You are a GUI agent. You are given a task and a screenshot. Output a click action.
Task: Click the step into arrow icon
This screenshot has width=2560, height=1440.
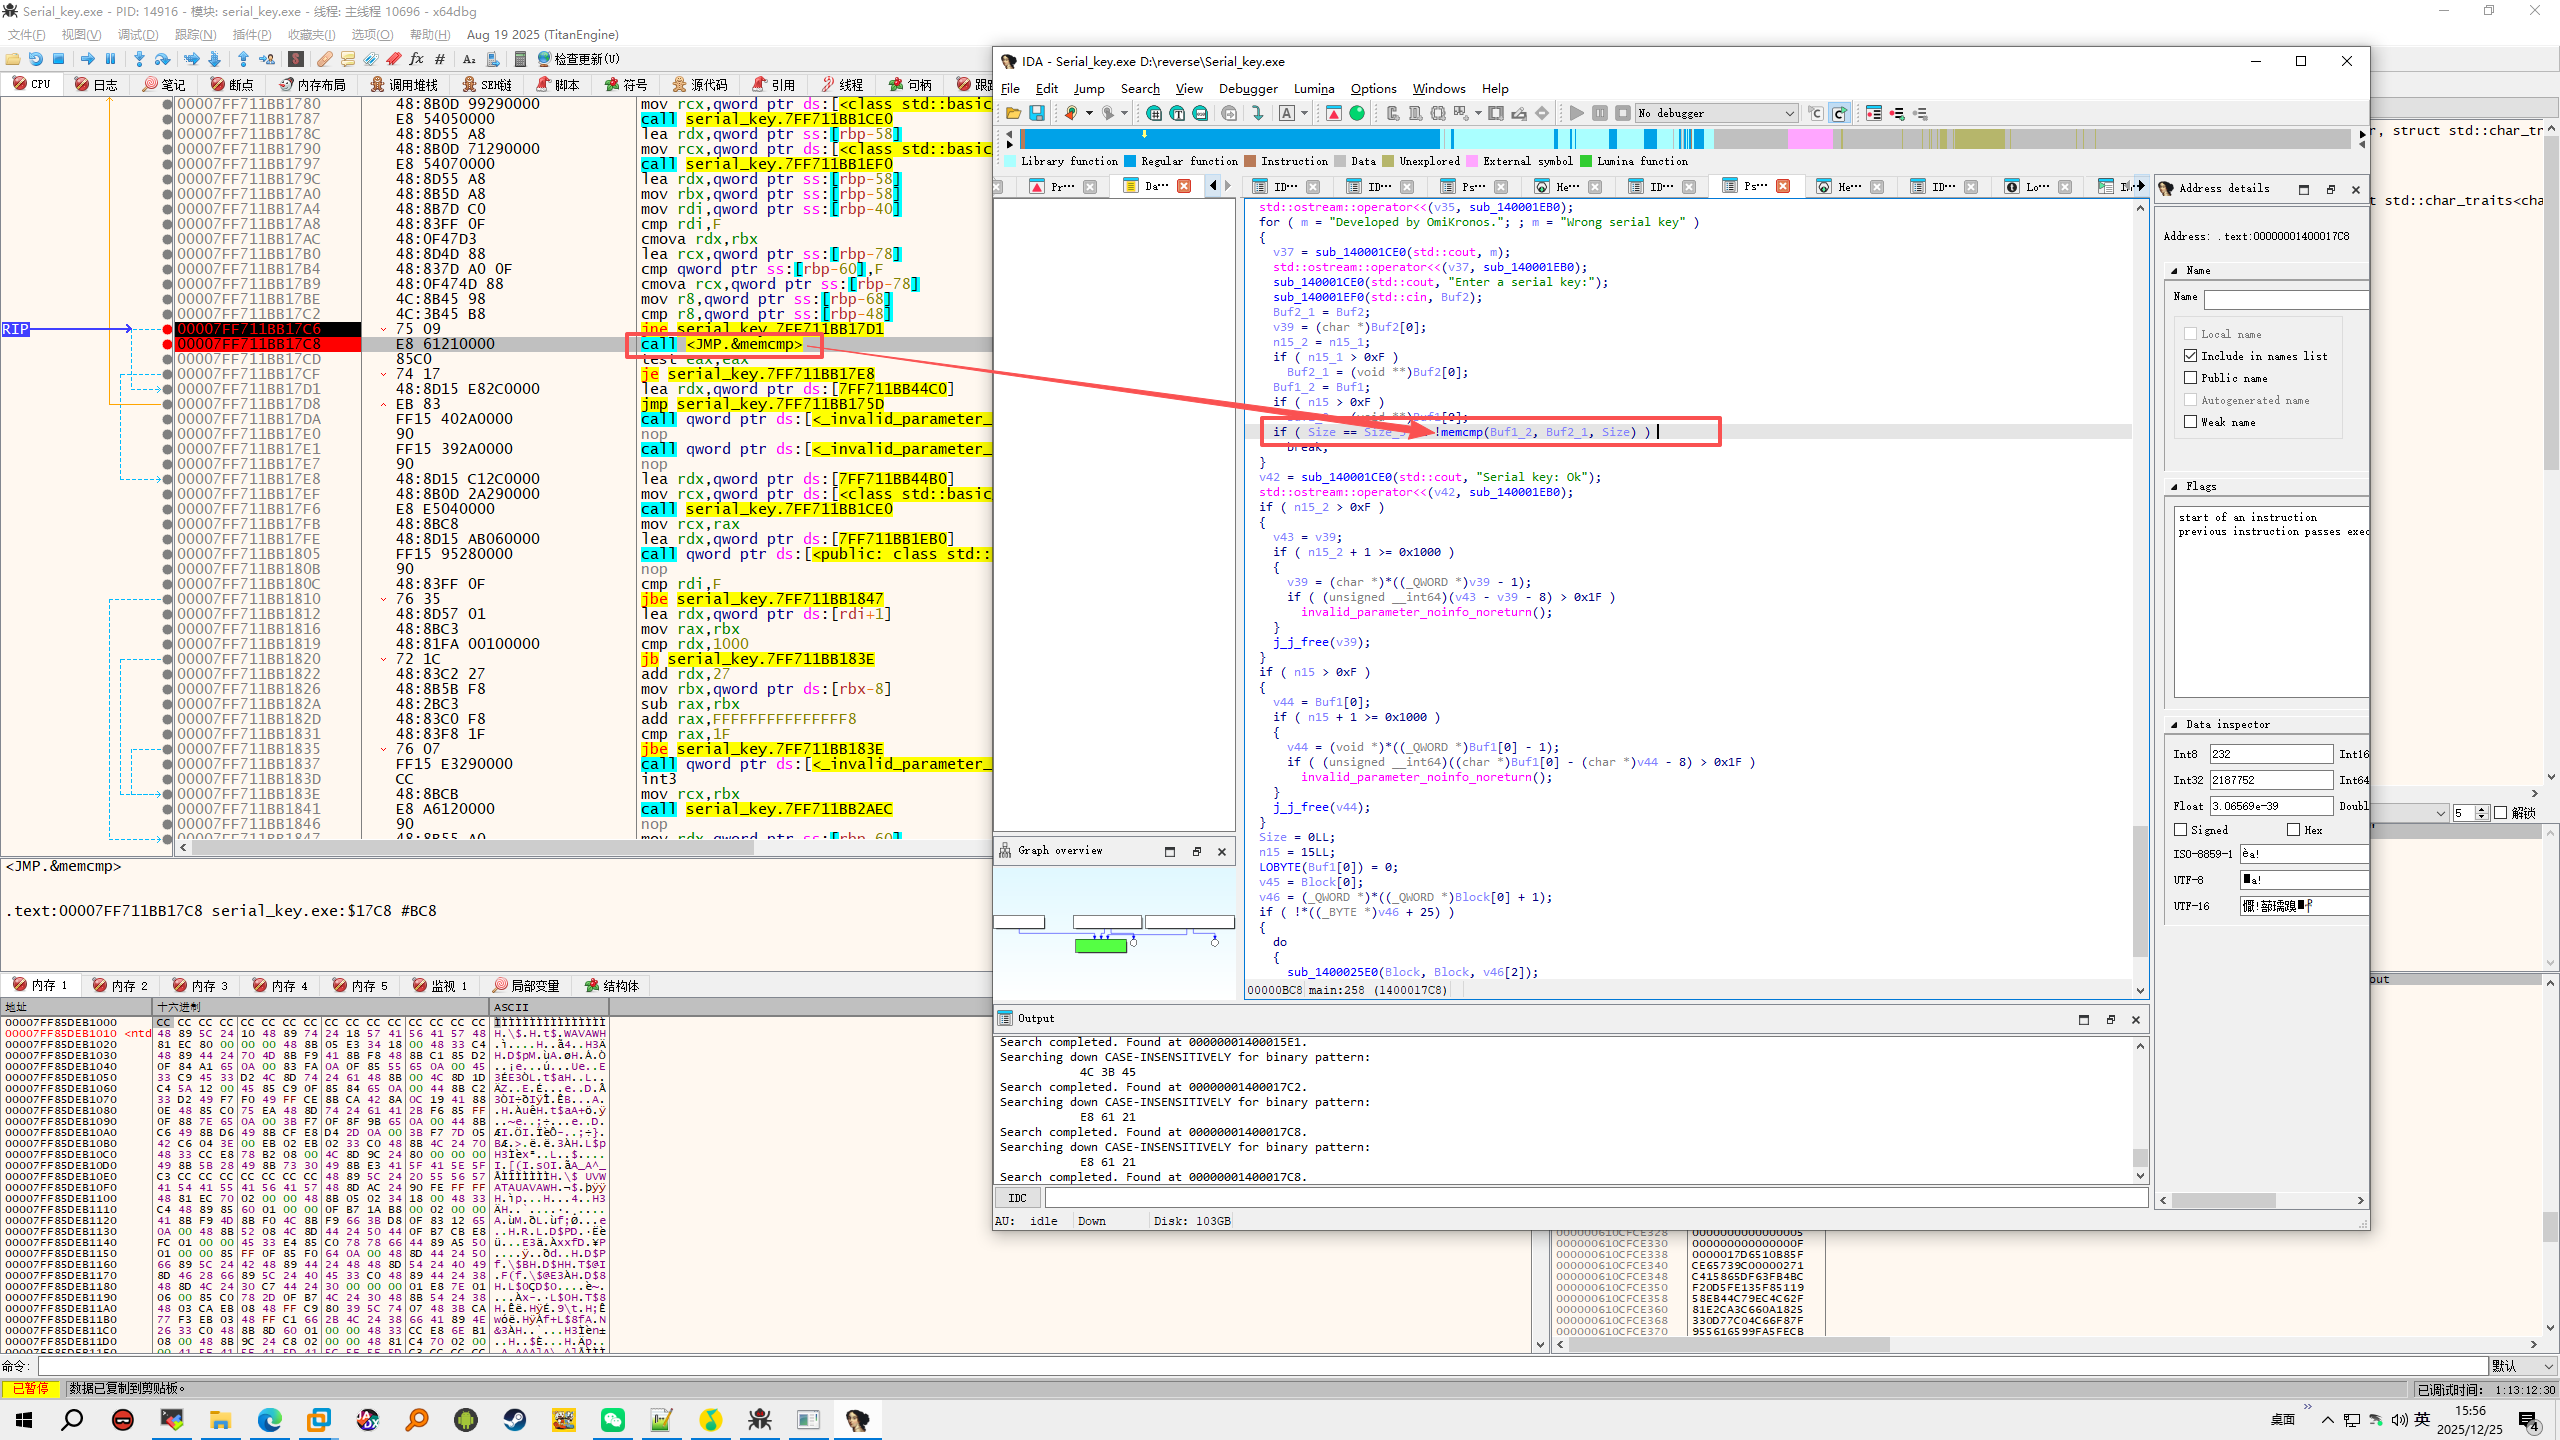[139, 59]
